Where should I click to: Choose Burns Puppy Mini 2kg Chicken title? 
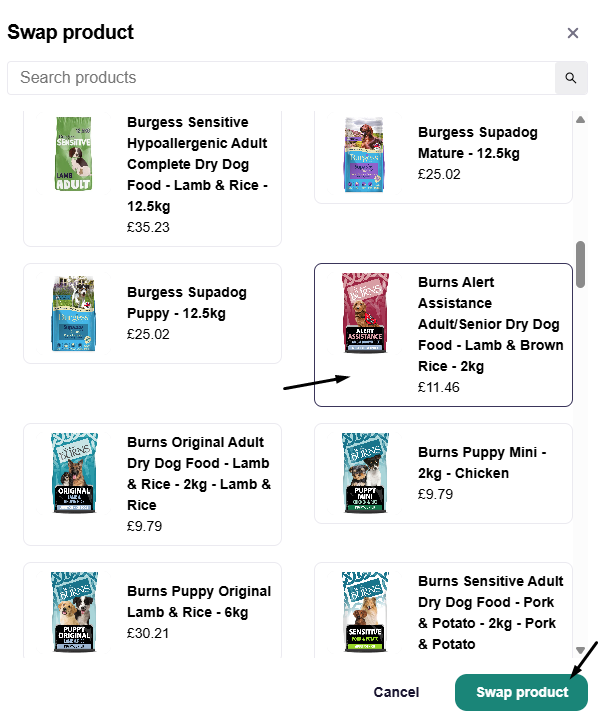(x=482, y=463)
